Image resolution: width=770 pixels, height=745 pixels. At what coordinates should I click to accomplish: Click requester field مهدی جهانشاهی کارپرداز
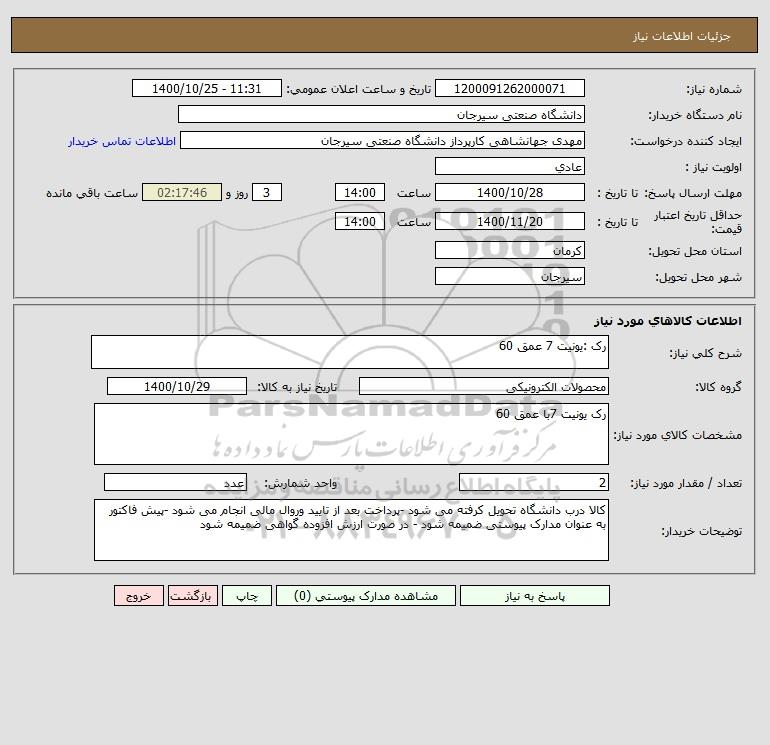tap(383, 140)
